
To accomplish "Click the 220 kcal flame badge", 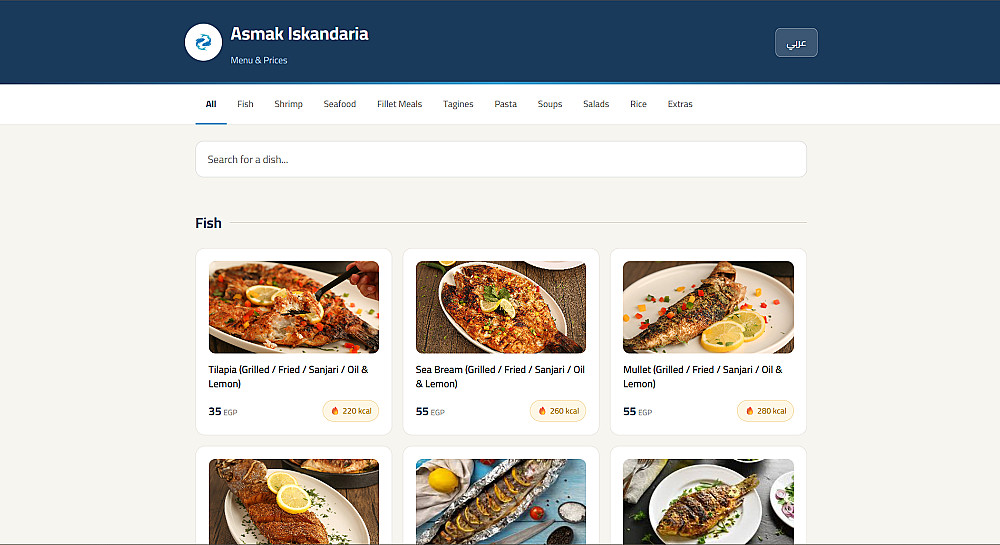I will click(351, 411).
